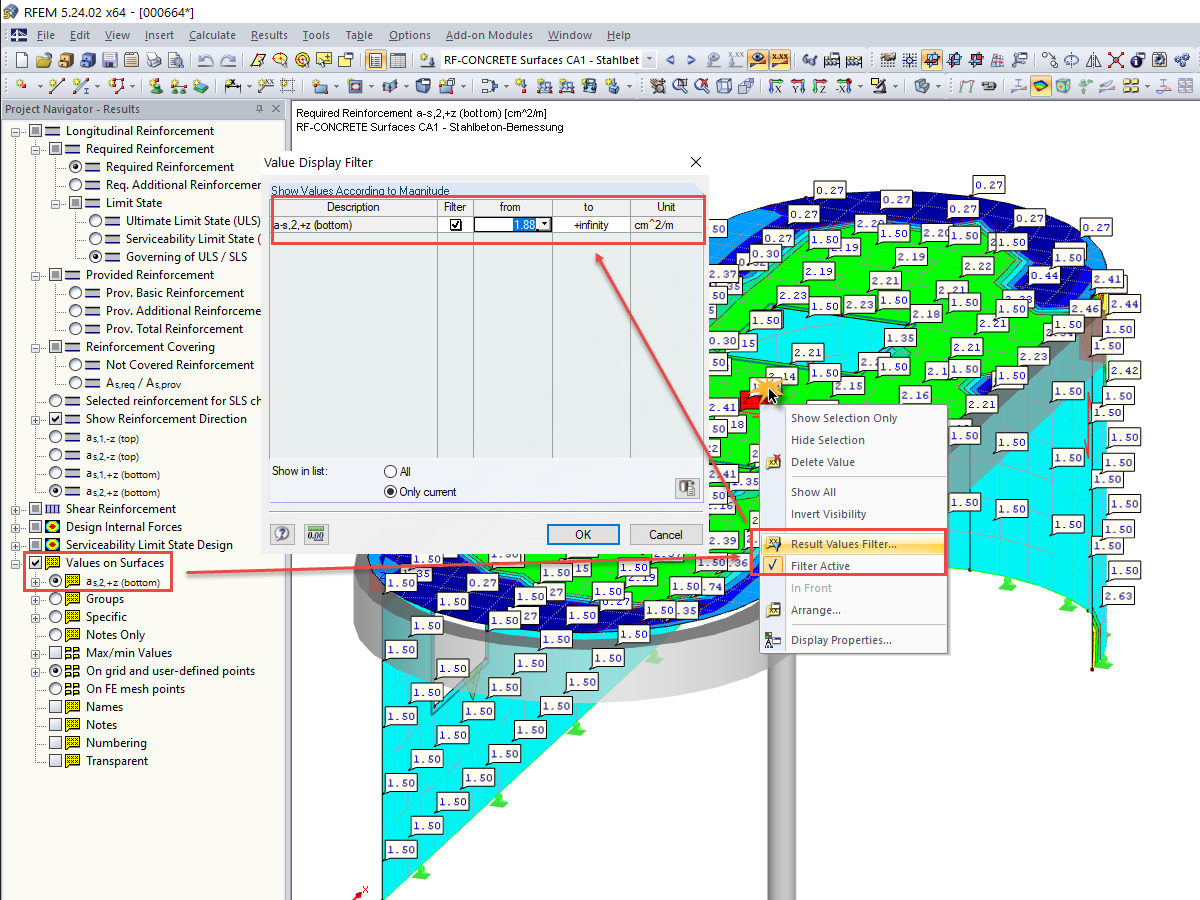Screen dimensions: 1200x900
Task: Close the Value Display Filter dialog
Action: (696, 162)
